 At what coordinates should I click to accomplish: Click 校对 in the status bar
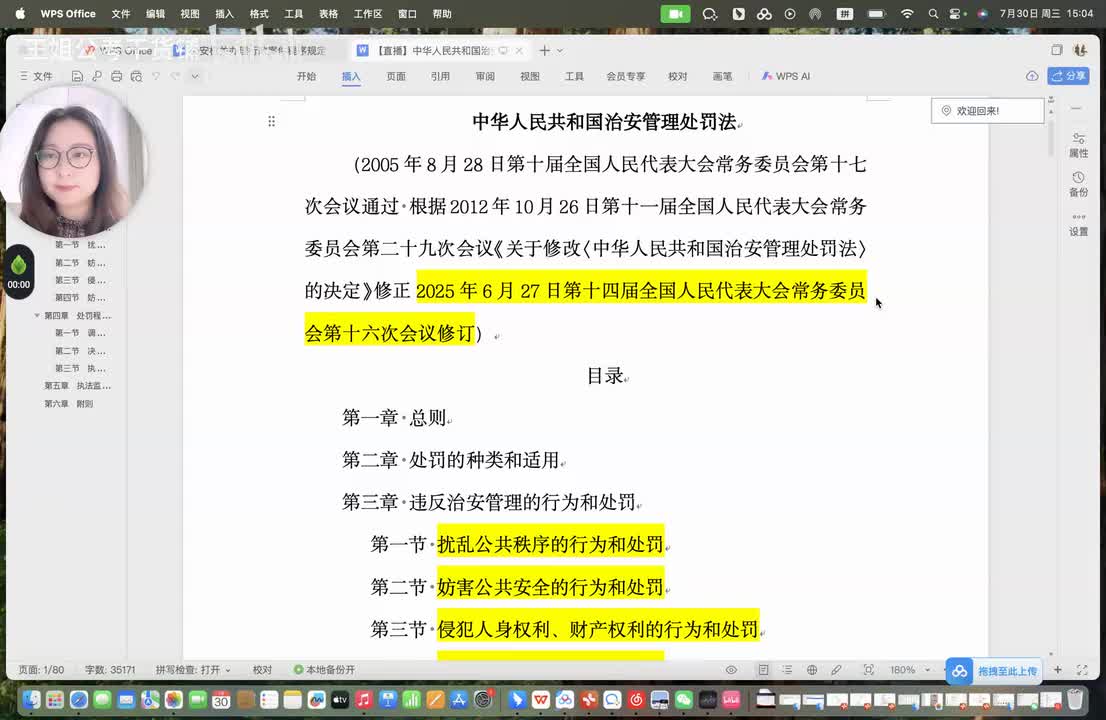point(262,670)
